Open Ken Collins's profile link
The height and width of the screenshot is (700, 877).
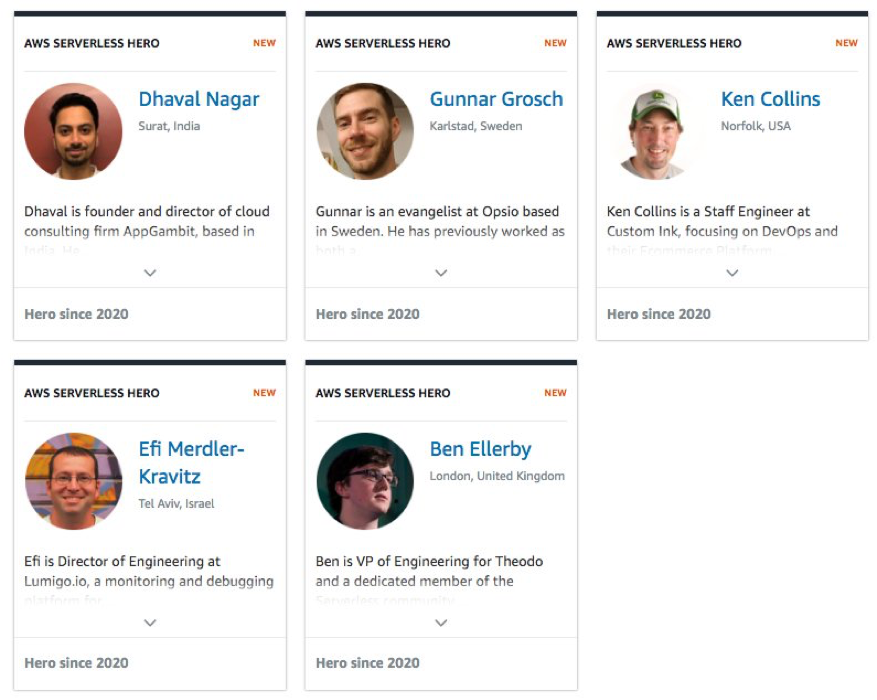[770, 100]
